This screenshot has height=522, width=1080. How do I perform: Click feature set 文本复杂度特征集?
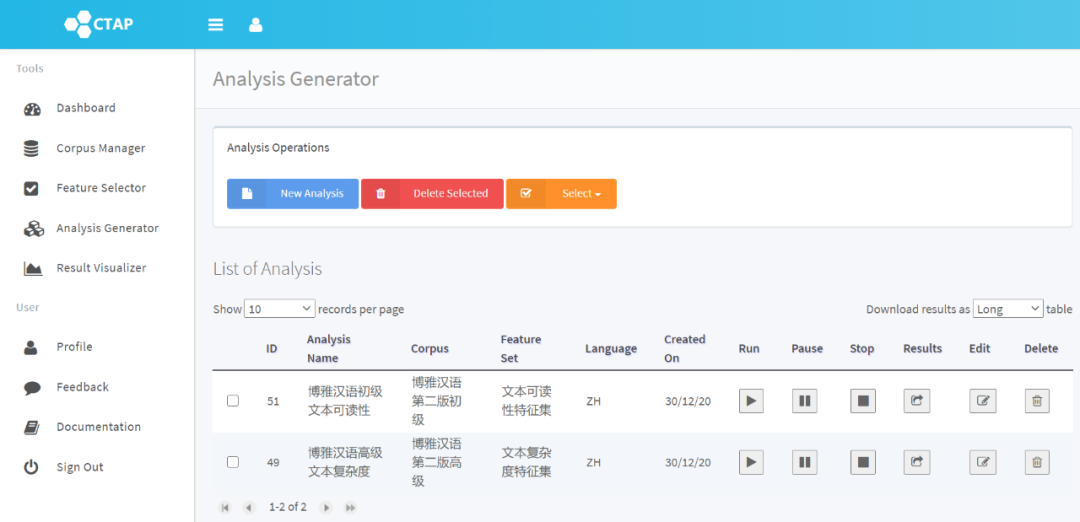526,462
